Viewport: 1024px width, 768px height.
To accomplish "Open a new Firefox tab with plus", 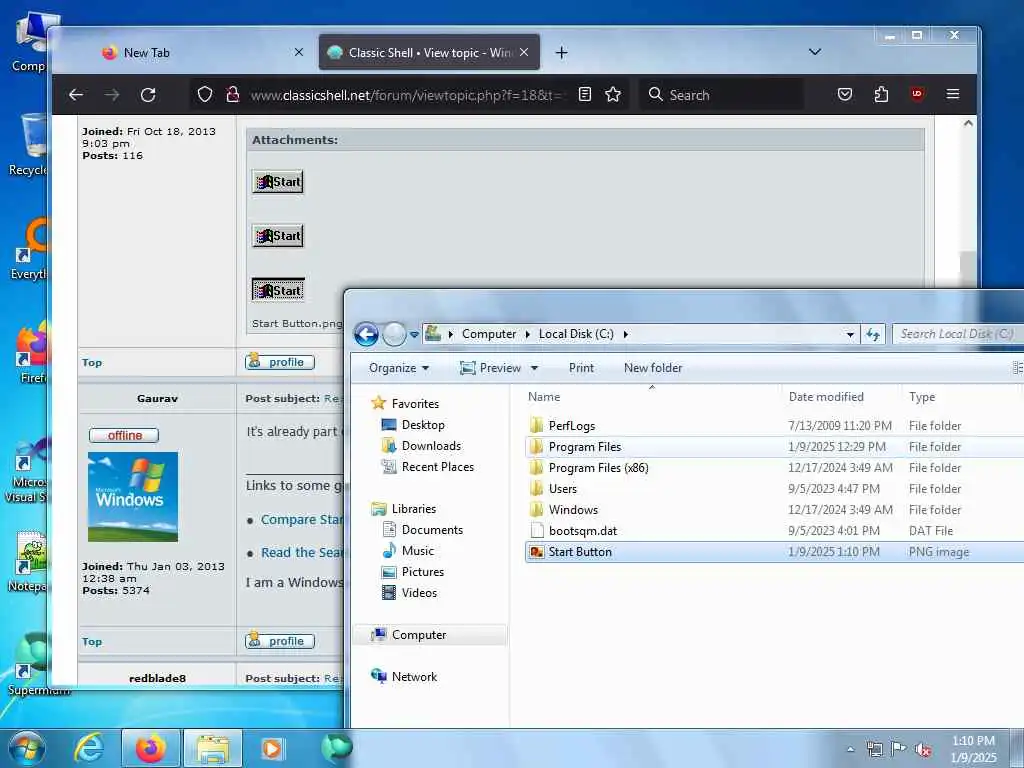I will [x=562, y=52].
